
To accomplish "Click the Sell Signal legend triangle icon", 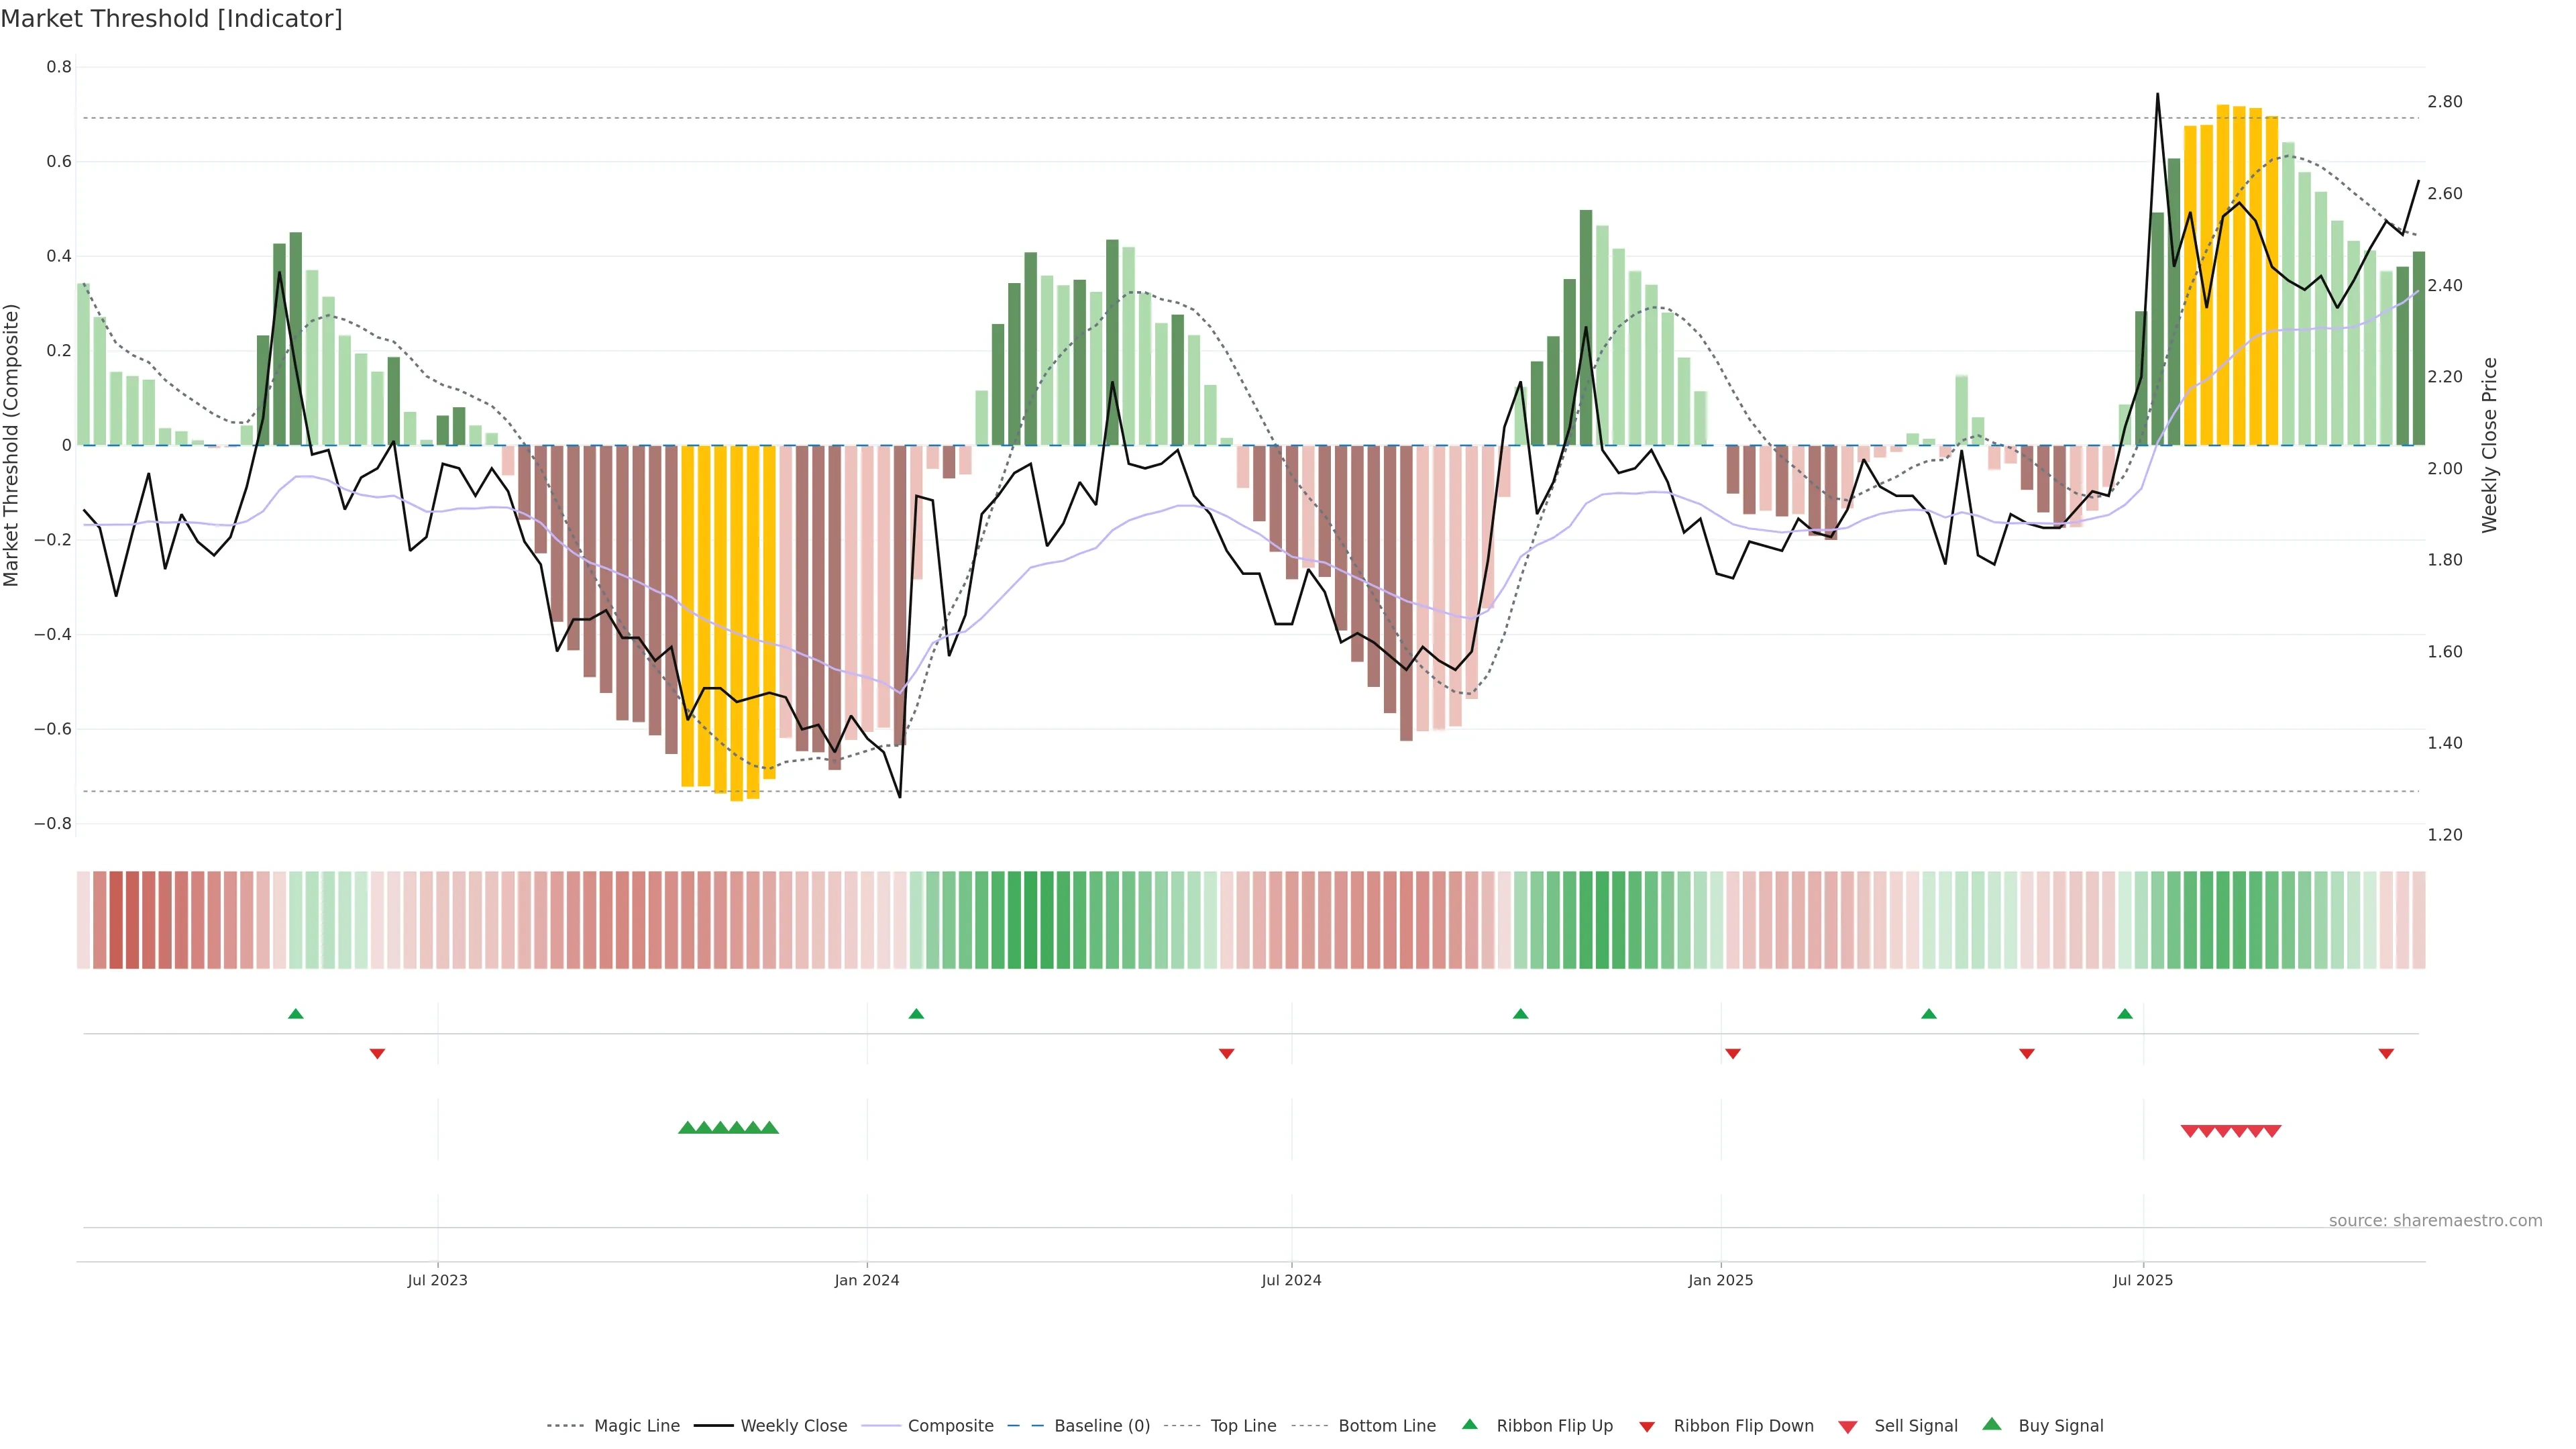I will 1848,1427.
